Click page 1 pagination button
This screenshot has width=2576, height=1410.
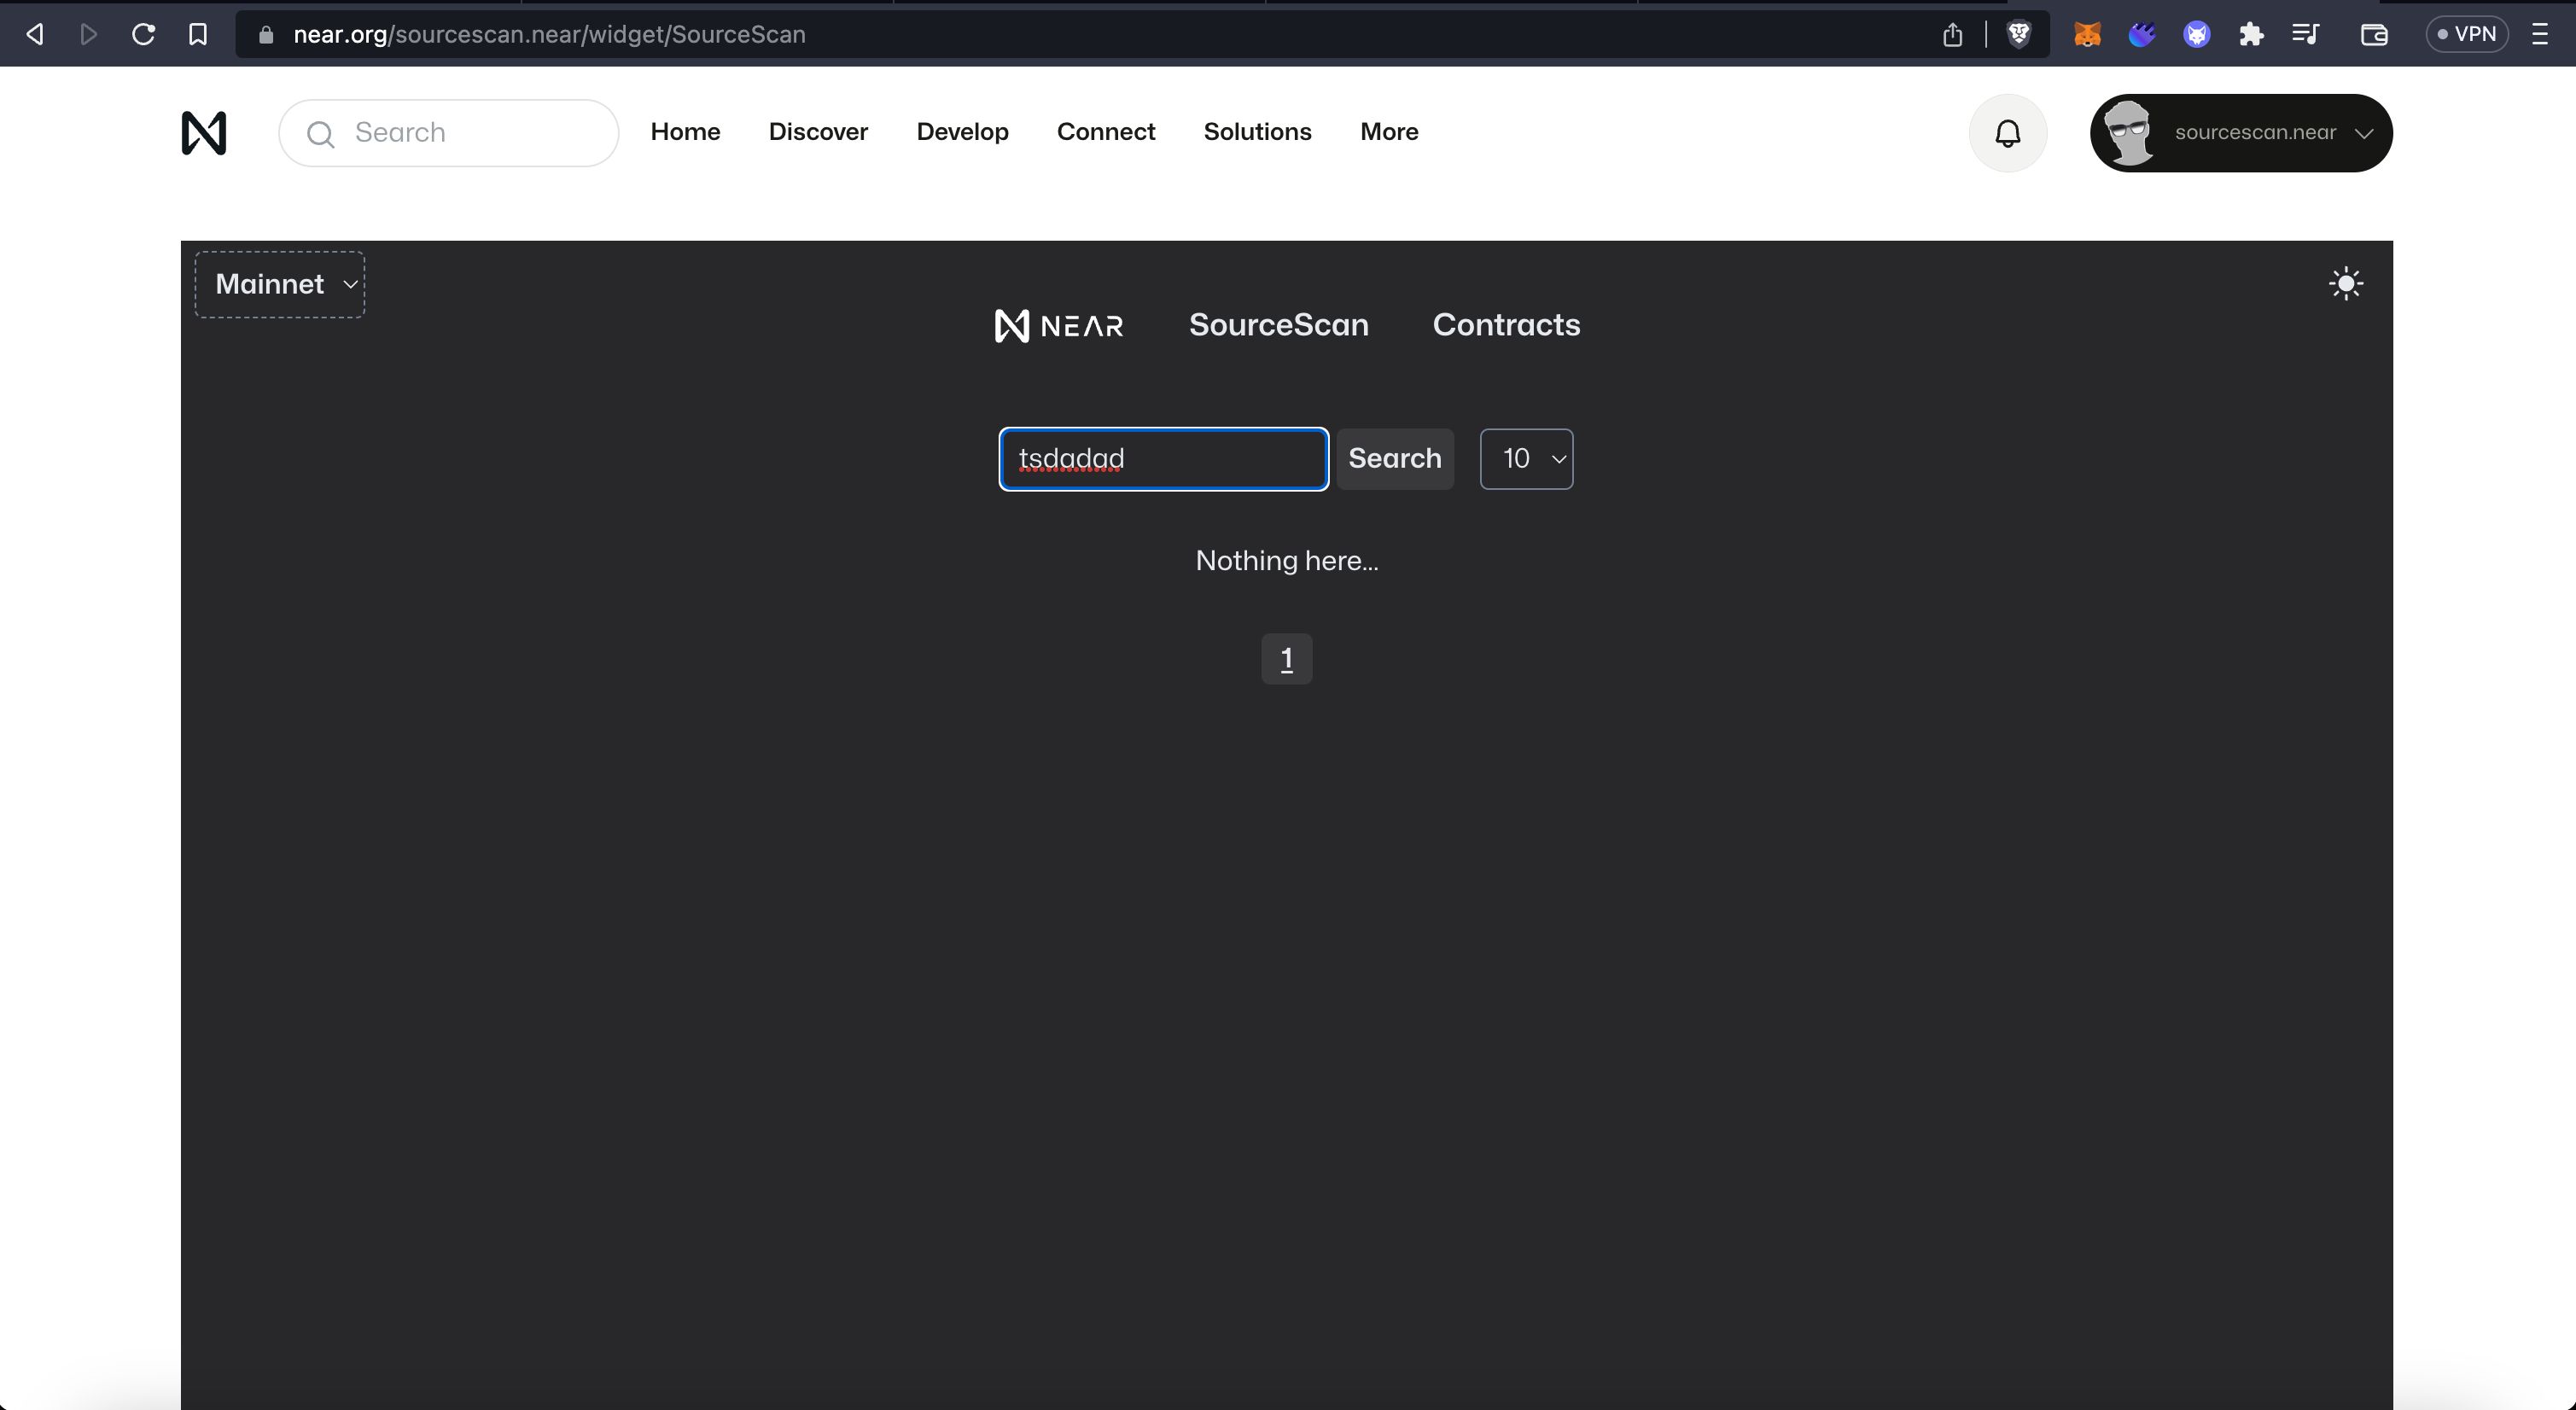point(1286,658)
